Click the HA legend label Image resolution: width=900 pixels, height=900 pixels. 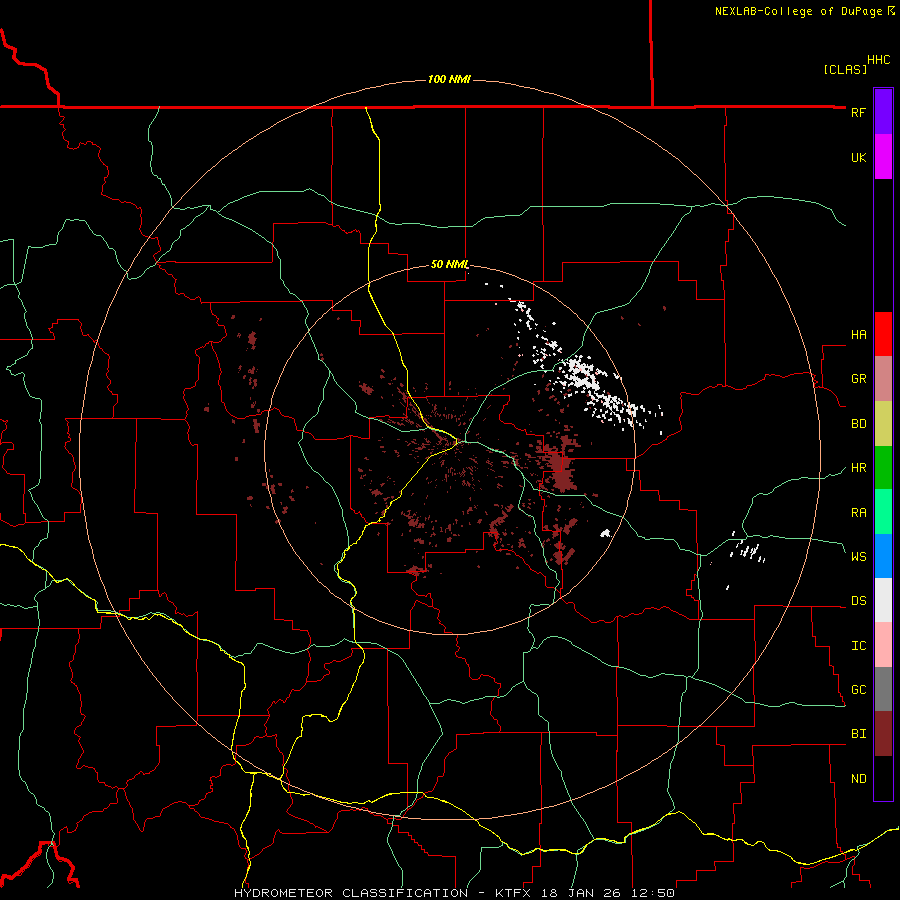click(858, 335)
